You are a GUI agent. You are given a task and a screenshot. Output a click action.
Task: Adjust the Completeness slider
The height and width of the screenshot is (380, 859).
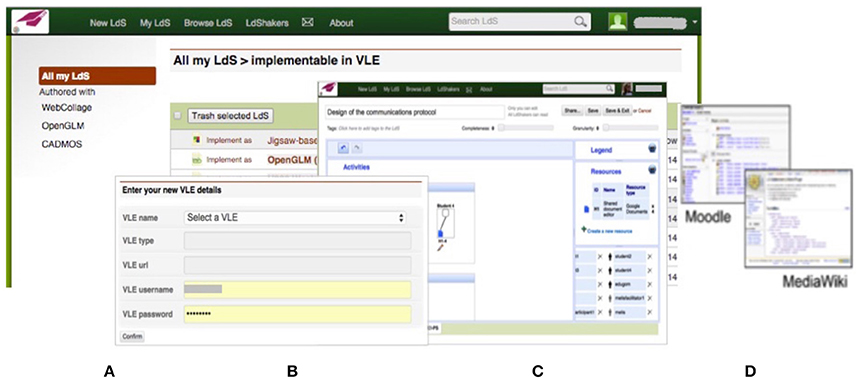point(525,128)
